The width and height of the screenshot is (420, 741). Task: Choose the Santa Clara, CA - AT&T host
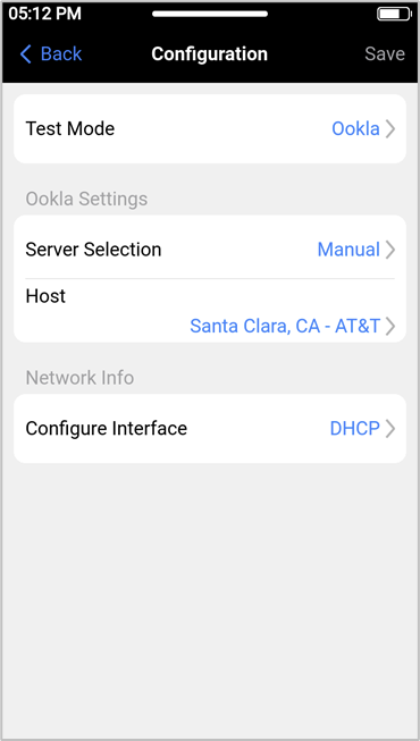[x=285, y=326]
